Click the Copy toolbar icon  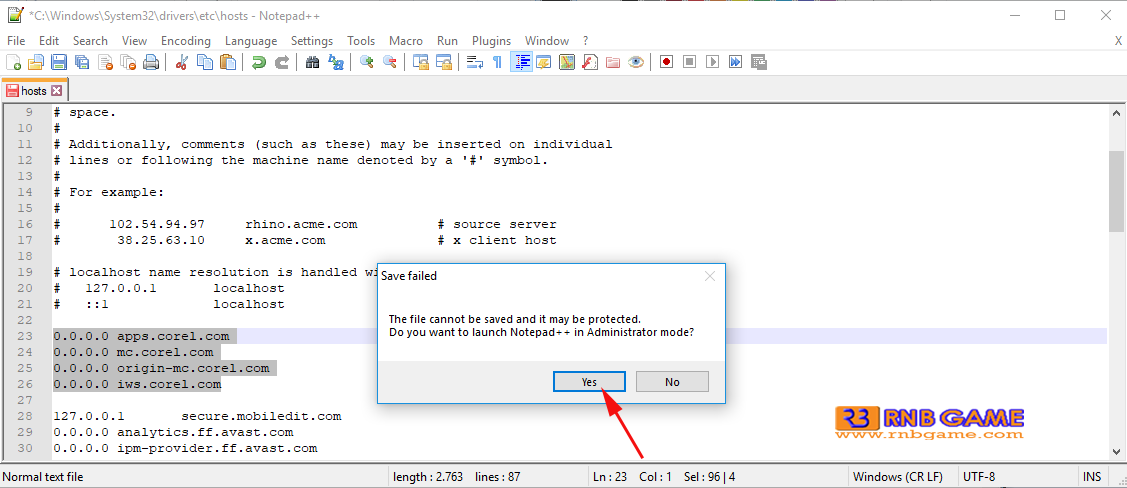tap(205, 63)
